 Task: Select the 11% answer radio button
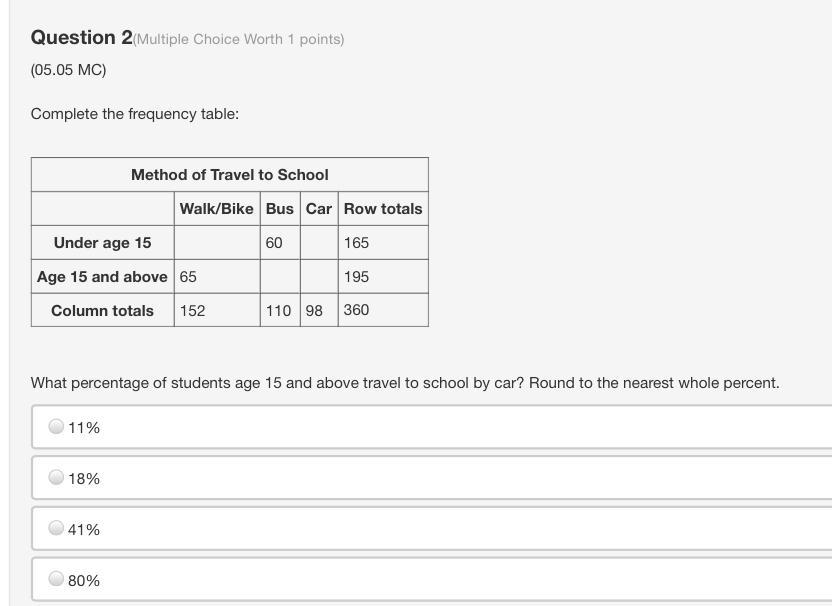pyautogui.click(x=56, y=427)
